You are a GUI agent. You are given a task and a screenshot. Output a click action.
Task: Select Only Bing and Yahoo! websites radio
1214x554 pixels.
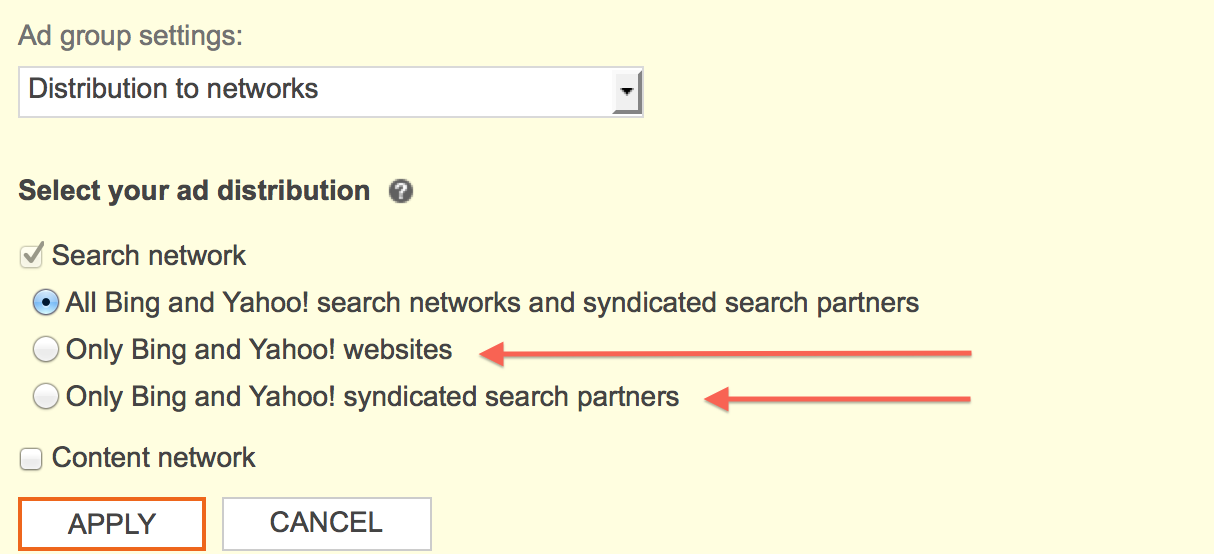tap(46, 350)
